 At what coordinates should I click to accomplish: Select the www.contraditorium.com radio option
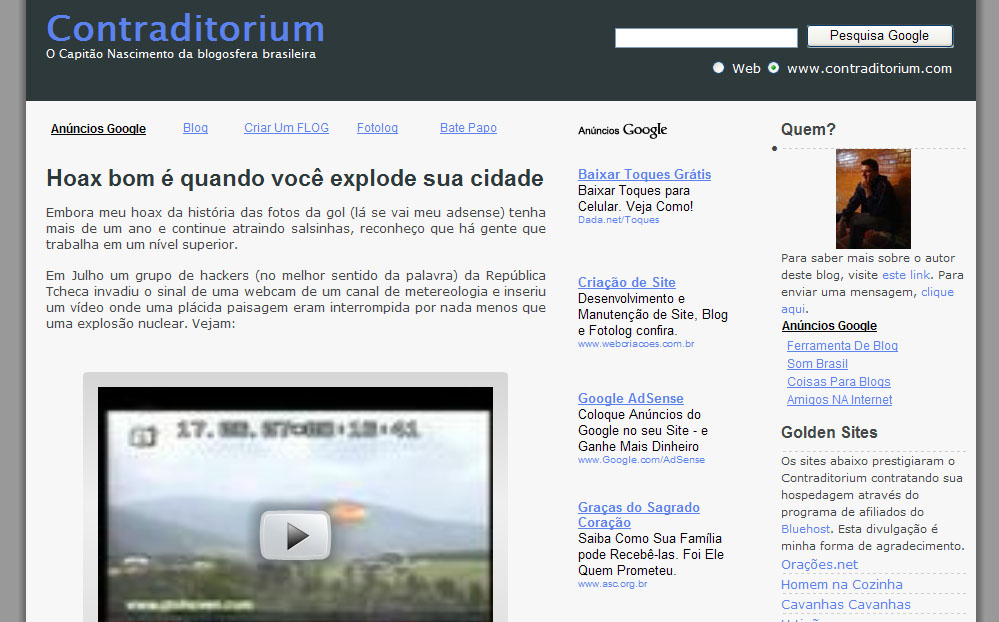(x=773, y=68)
